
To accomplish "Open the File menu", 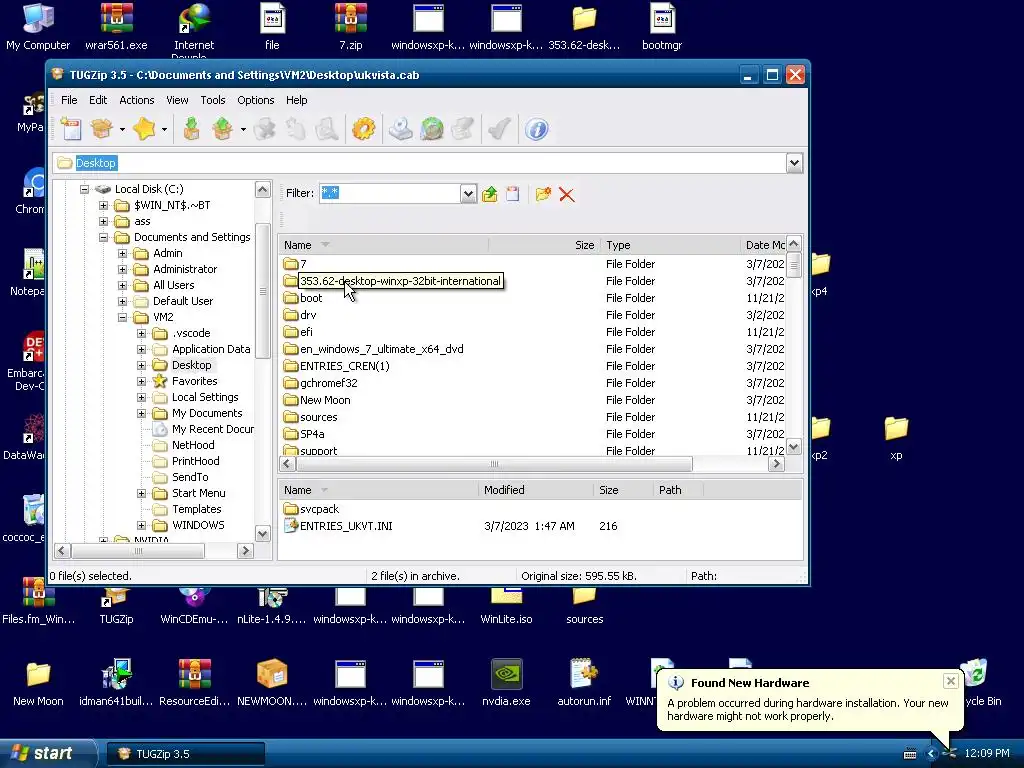I will pos(69,100).
